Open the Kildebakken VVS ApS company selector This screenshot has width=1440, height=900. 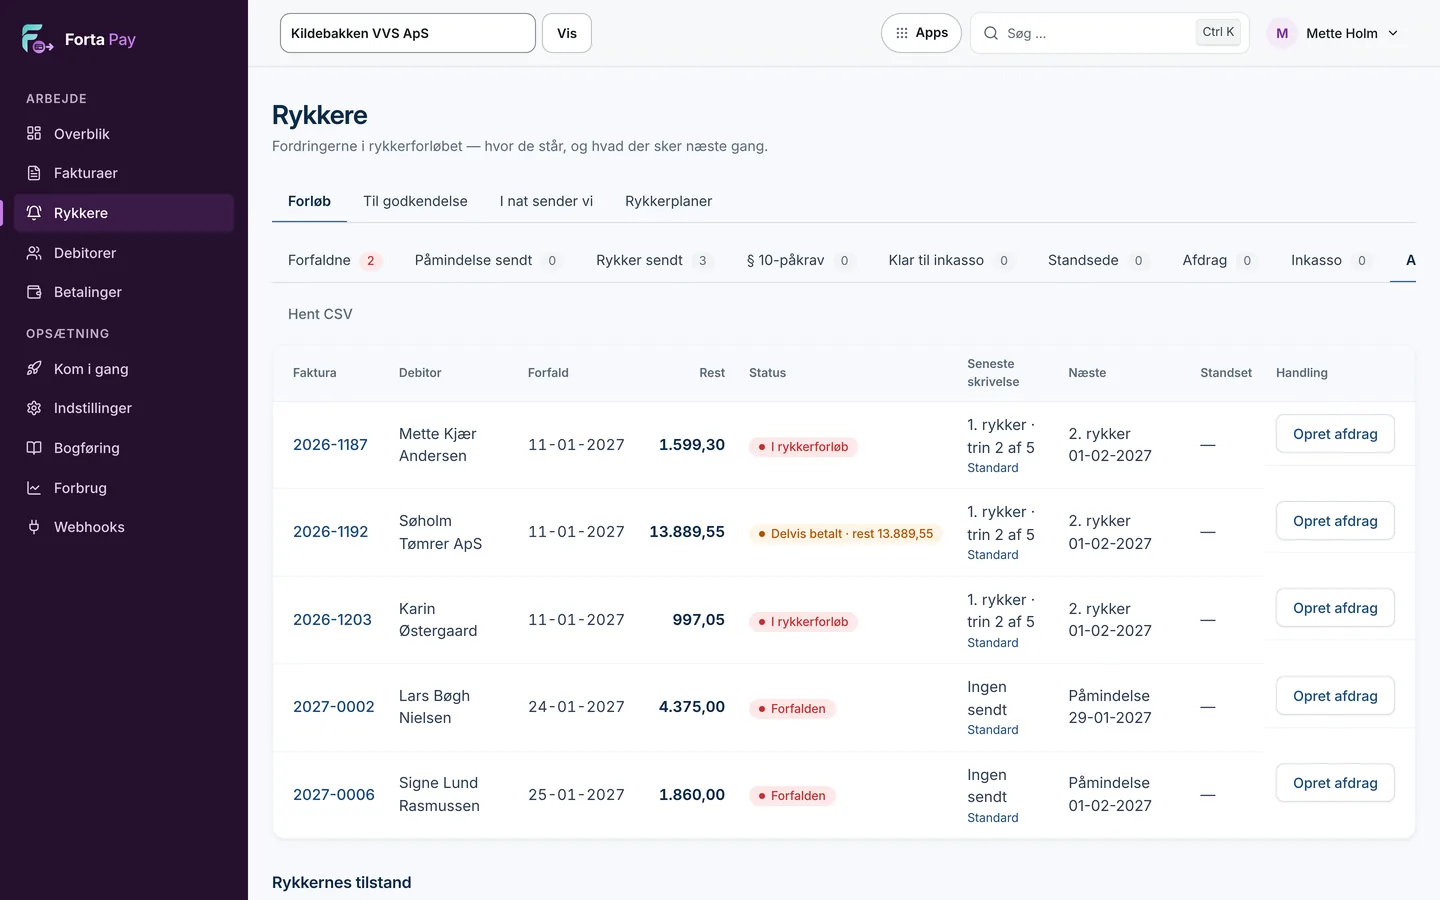[x=408, y=33]
